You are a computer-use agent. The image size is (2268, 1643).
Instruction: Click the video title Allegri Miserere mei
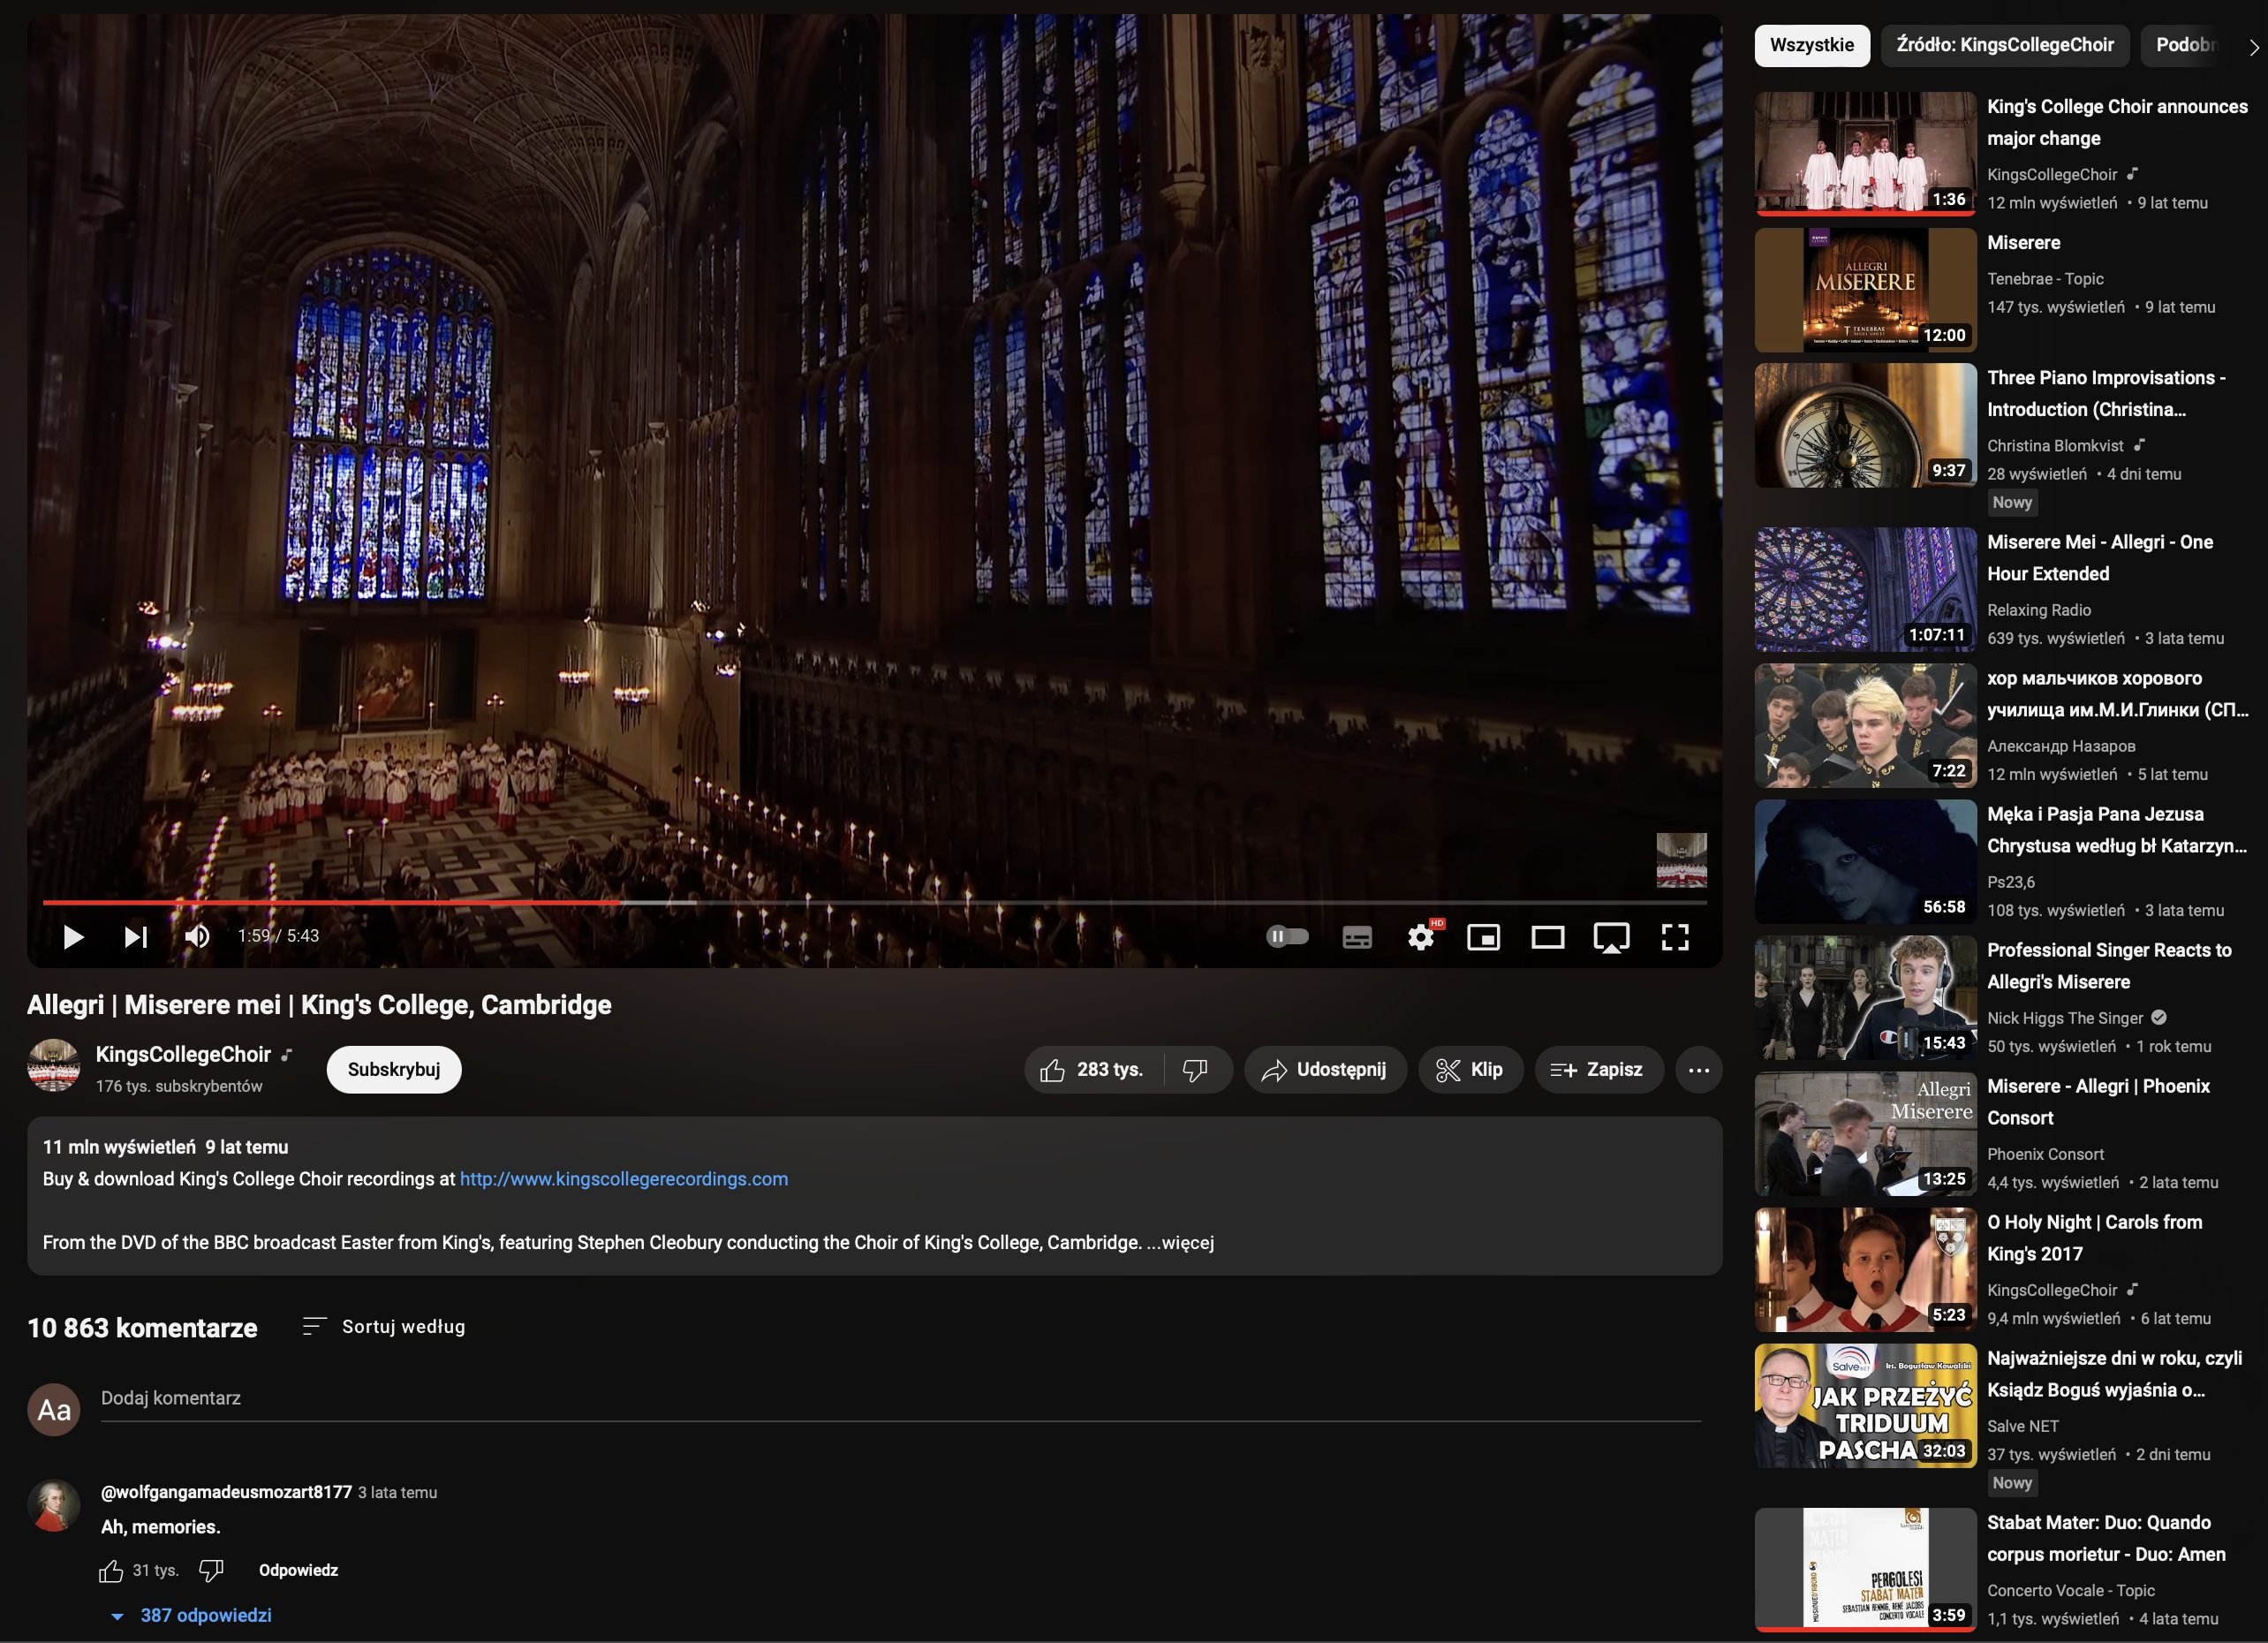tap(319, 1005)
